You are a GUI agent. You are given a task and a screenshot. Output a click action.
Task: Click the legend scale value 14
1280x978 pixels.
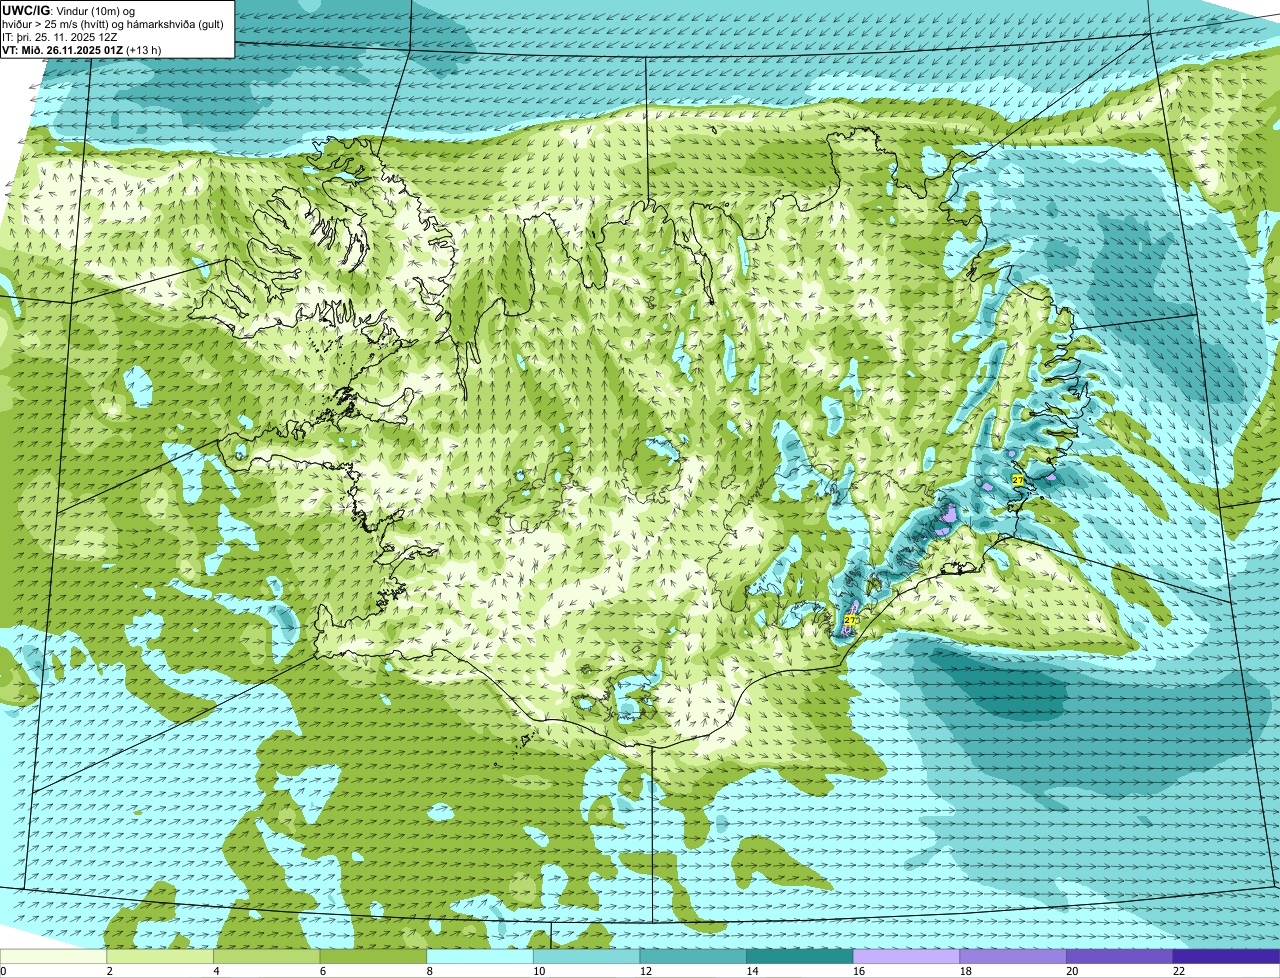pos(753,971)
